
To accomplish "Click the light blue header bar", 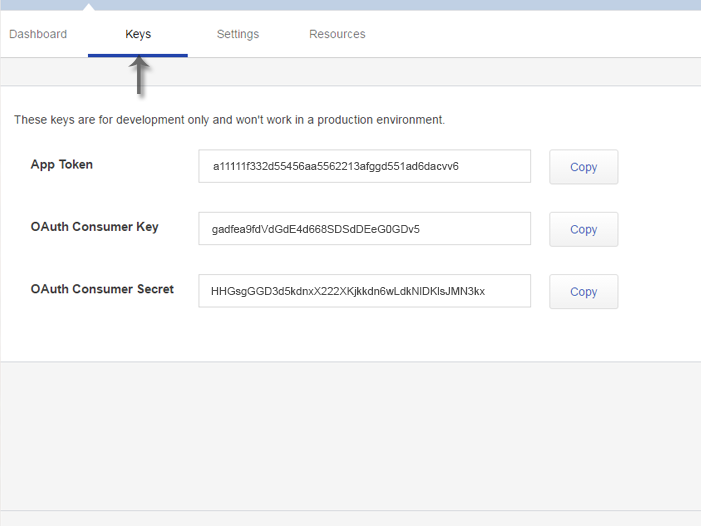I will pos(400,5).
